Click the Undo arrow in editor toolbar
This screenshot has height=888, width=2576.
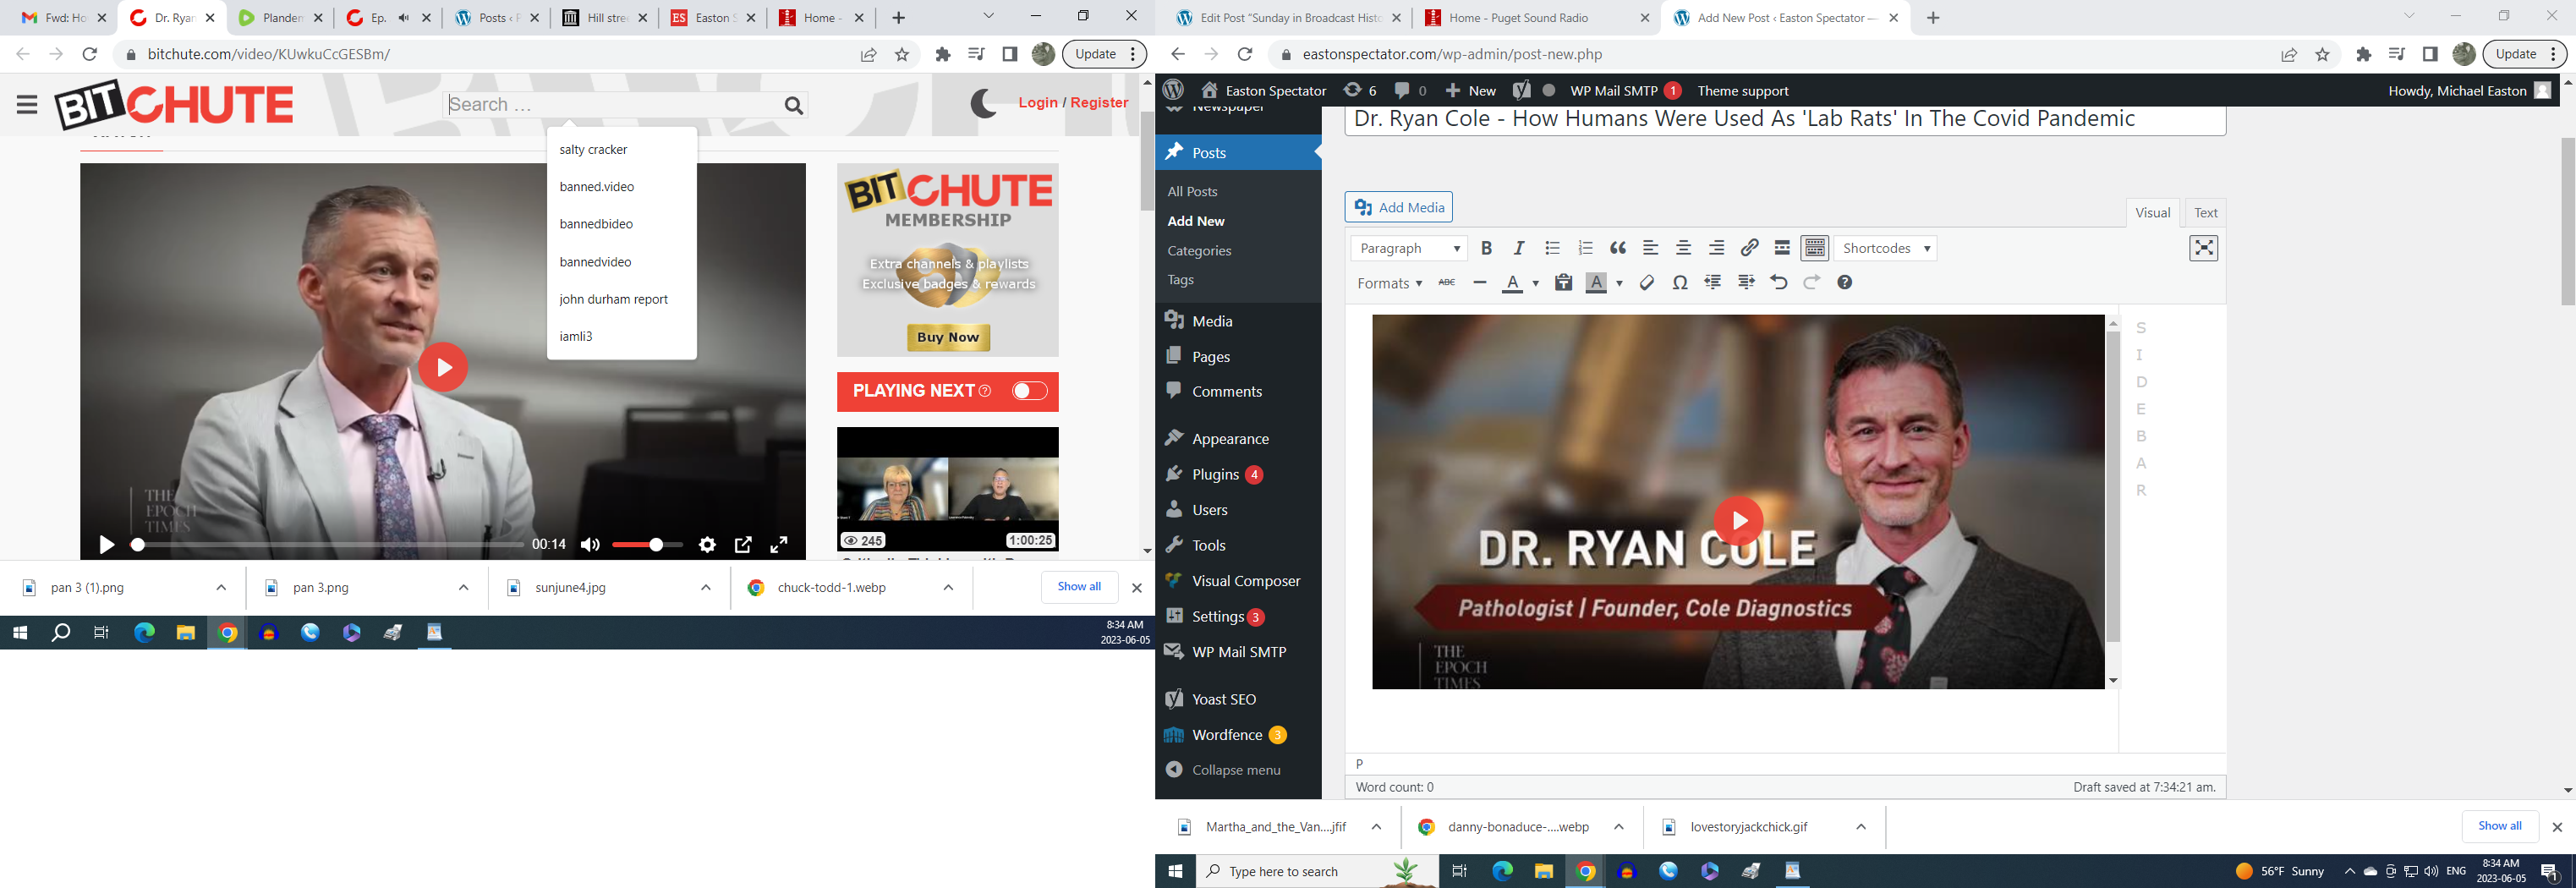point(1778,283)
